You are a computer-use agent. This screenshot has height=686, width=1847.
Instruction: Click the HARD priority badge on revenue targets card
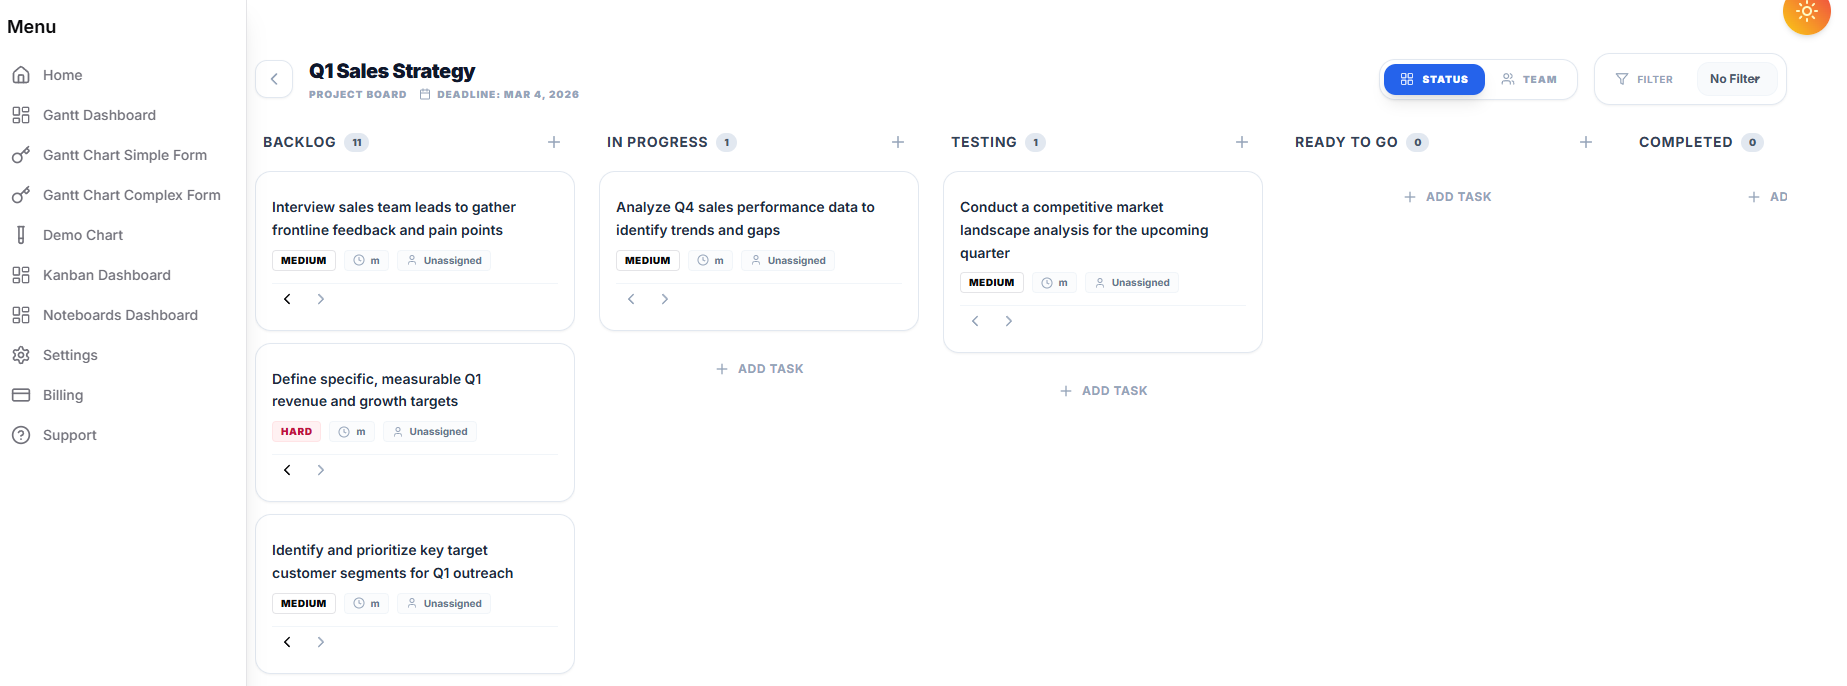(x=296, y=431)
